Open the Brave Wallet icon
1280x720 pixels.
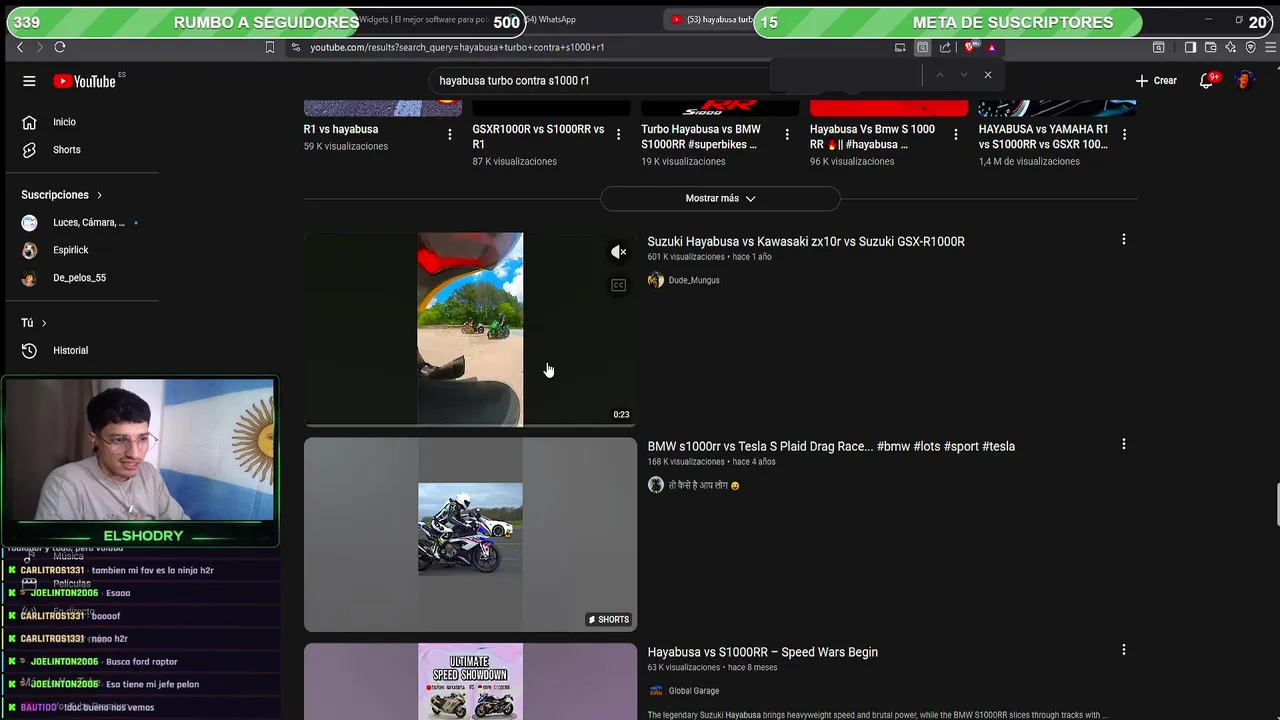(1210, 47)
